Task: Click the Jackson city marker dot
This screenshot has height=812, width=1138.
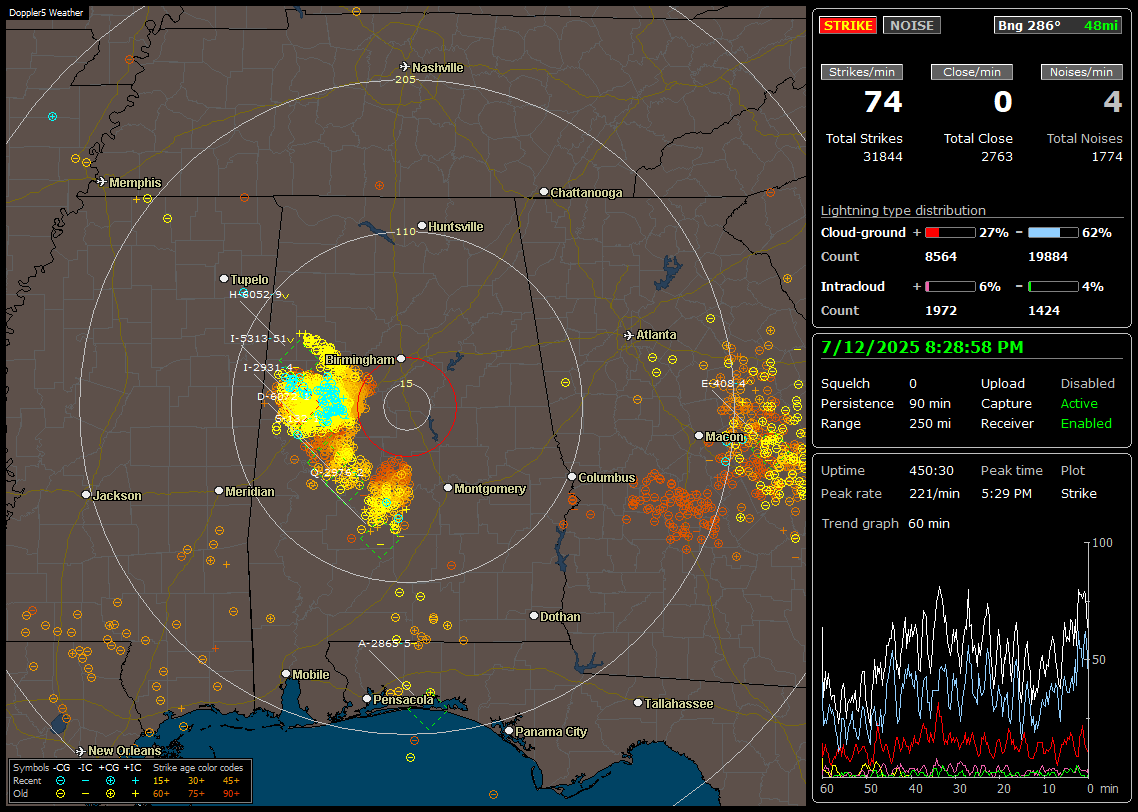Action: [x=86, y=495]
